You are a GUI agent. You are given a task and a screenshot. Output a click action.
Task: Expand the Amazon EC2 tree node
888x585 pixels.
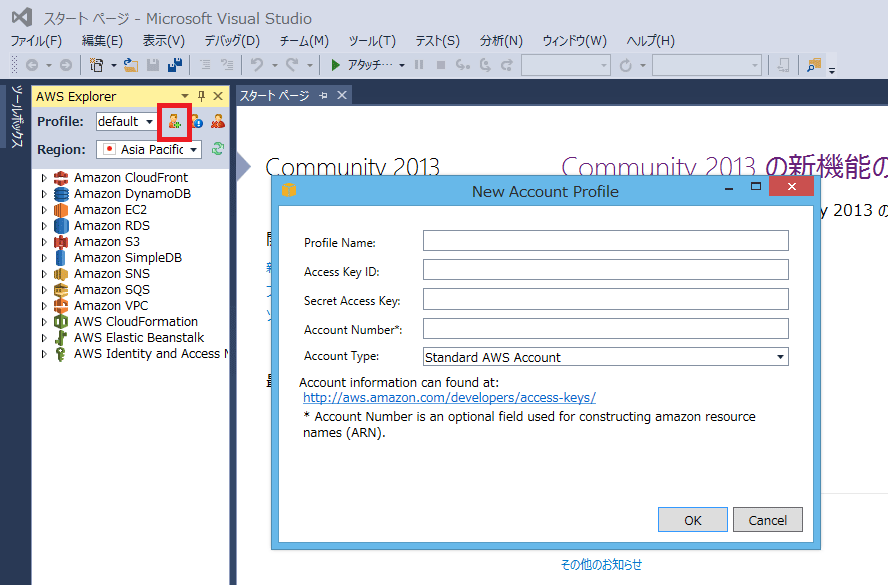pyautogui.click(x=44, y=210)
